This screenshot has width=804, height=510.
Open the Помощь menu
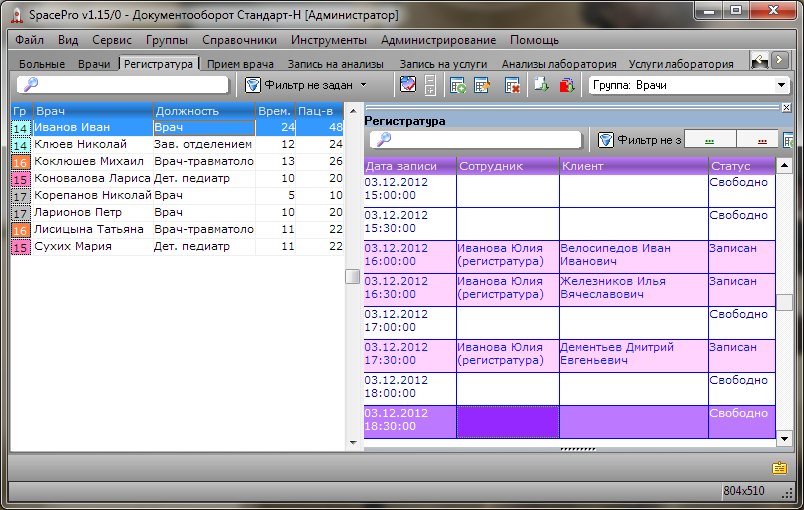[x=534, y=40]
